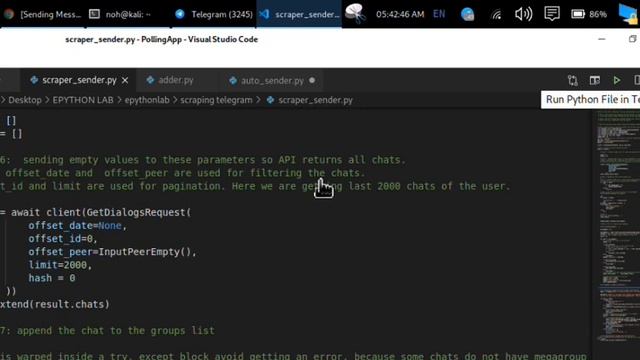640x360 pixels.
Task: Select Desktop in the breadcrumb path
Action: point(25,100)
